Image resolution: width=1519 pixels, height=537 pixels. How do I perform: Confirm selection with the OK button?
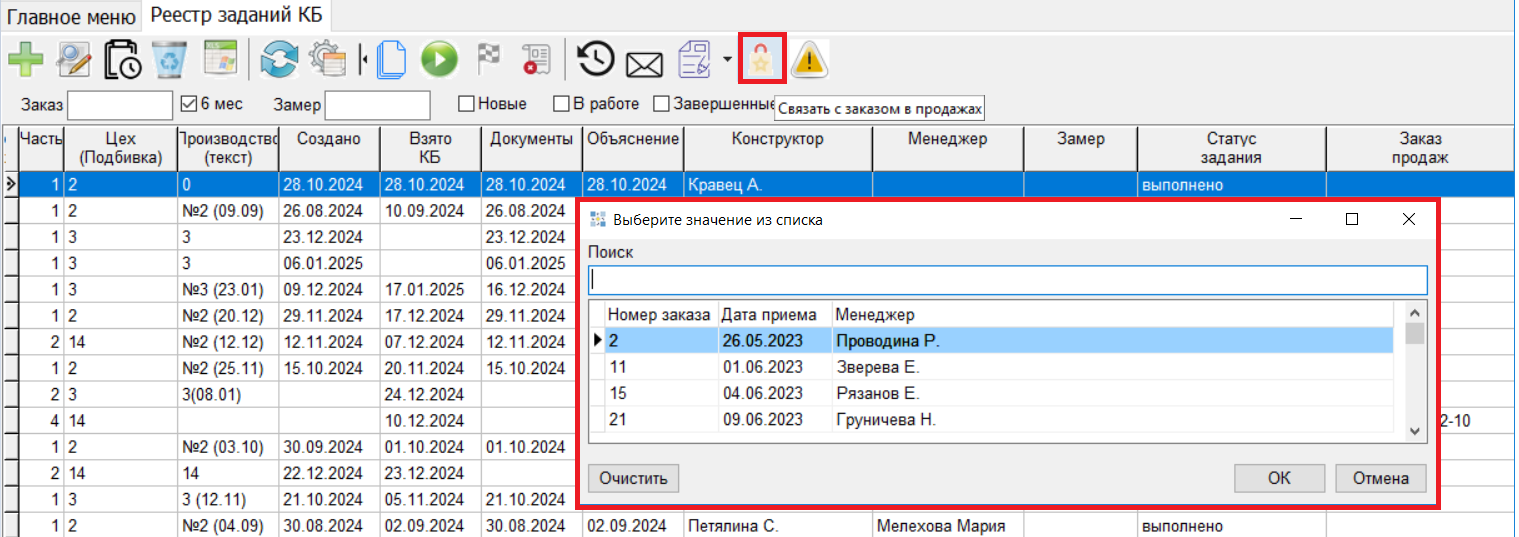pyautogui.click(x=1279, y=478)
